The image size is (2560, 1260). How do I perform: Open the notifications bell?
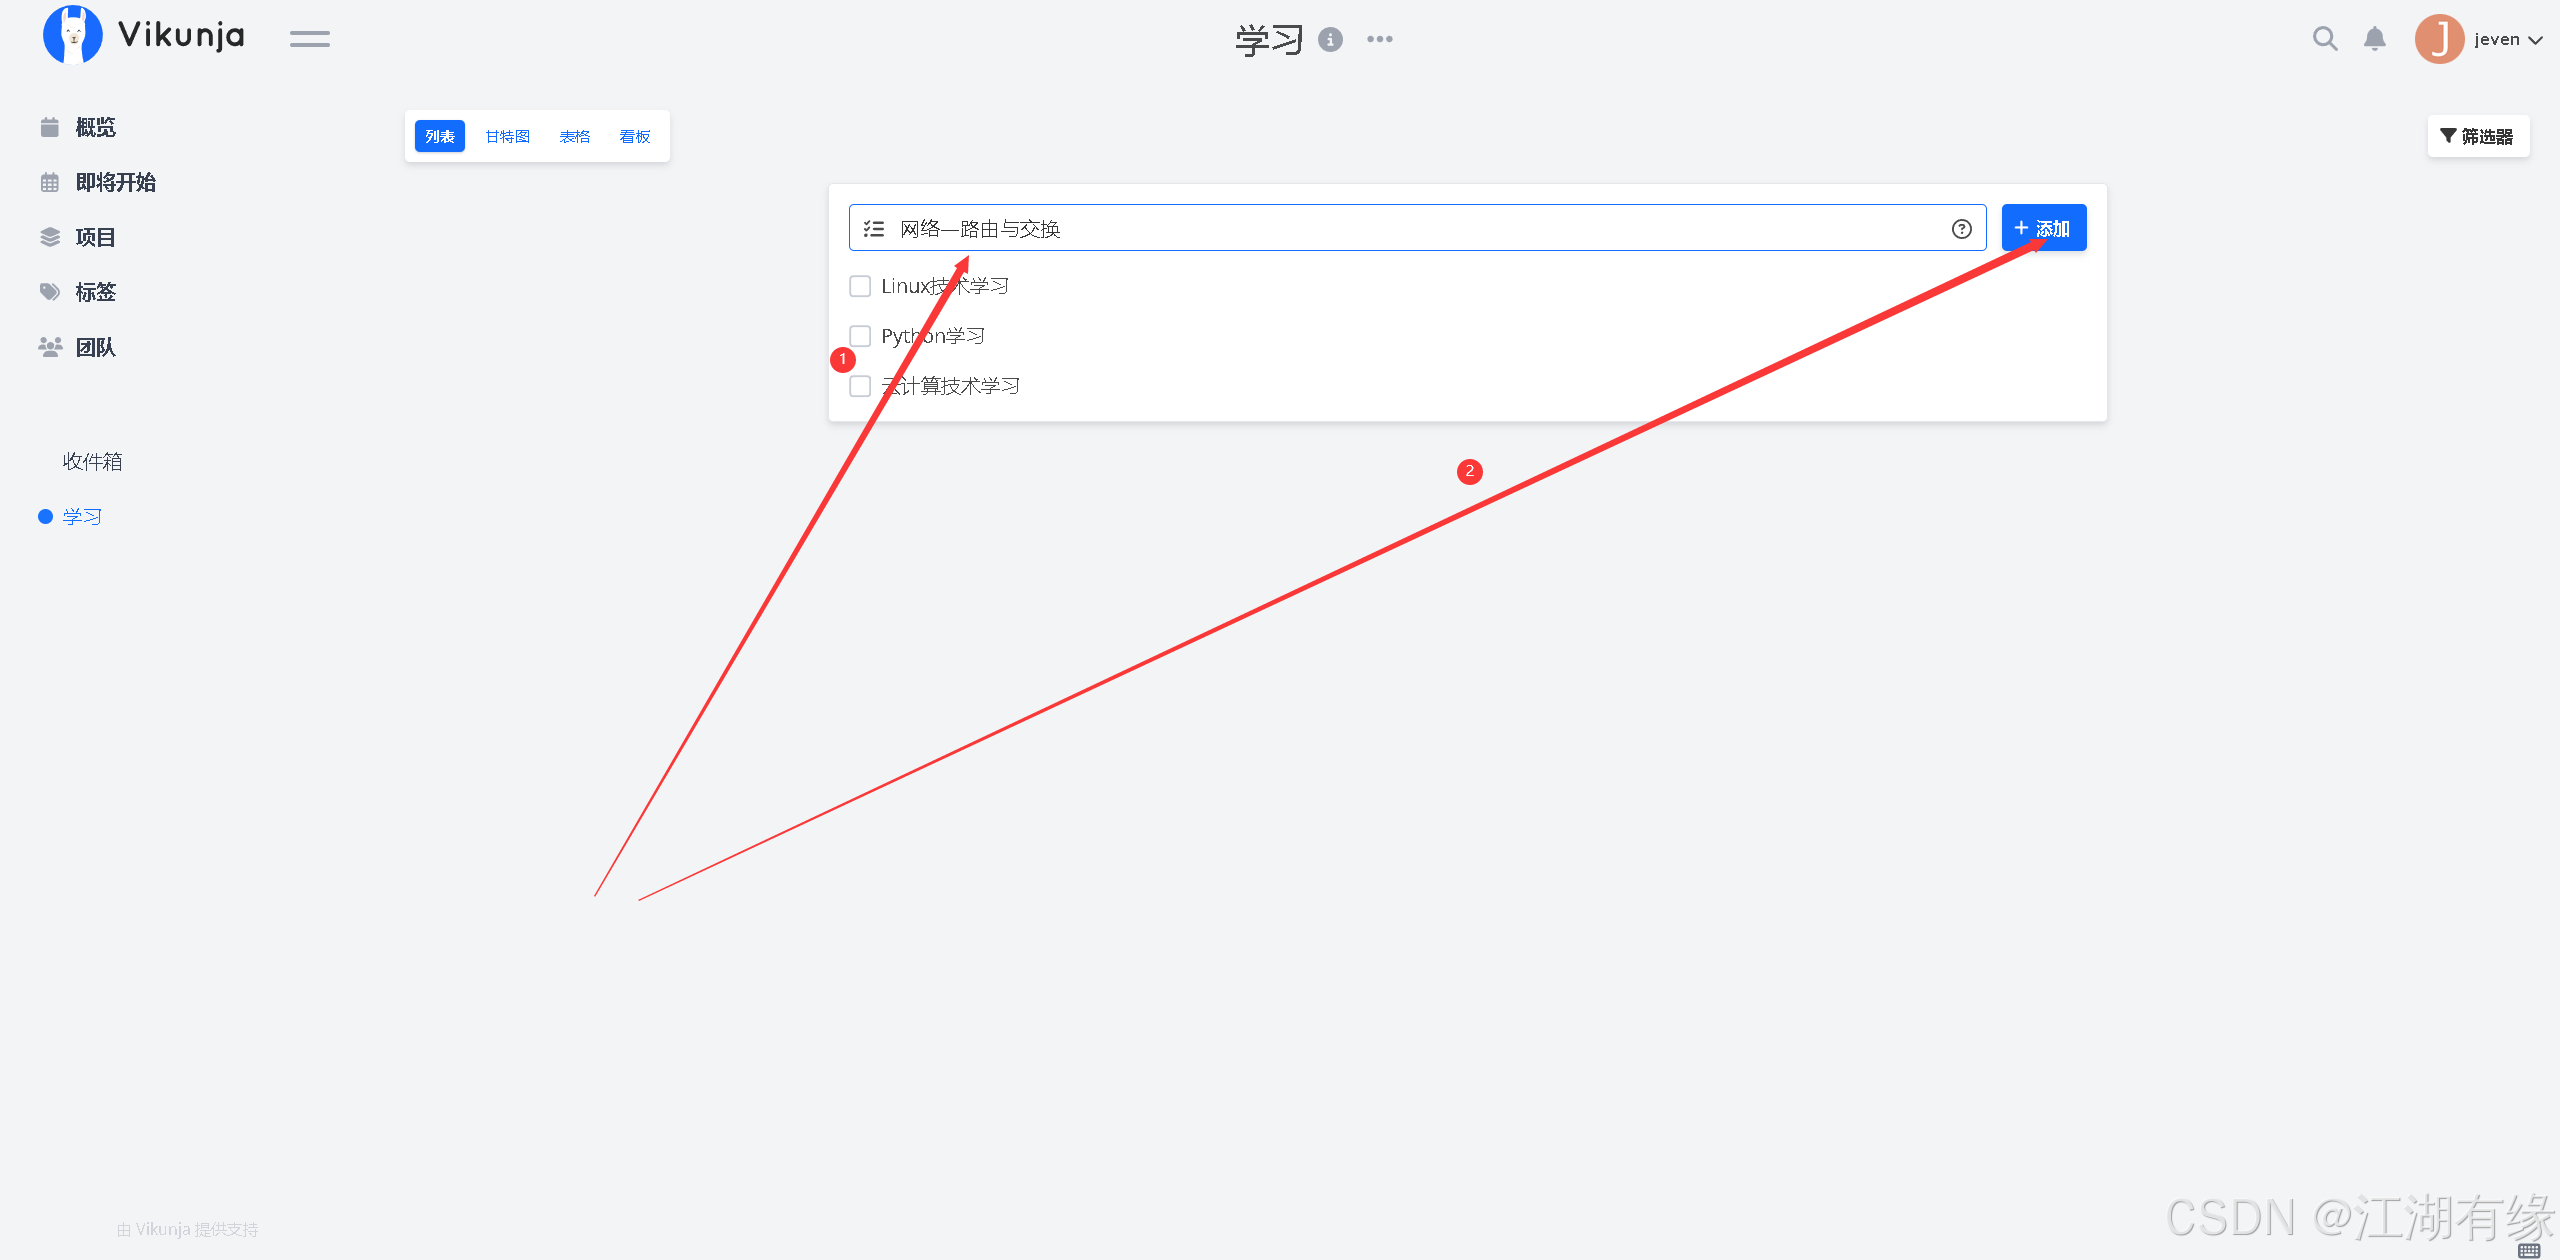2375,39
